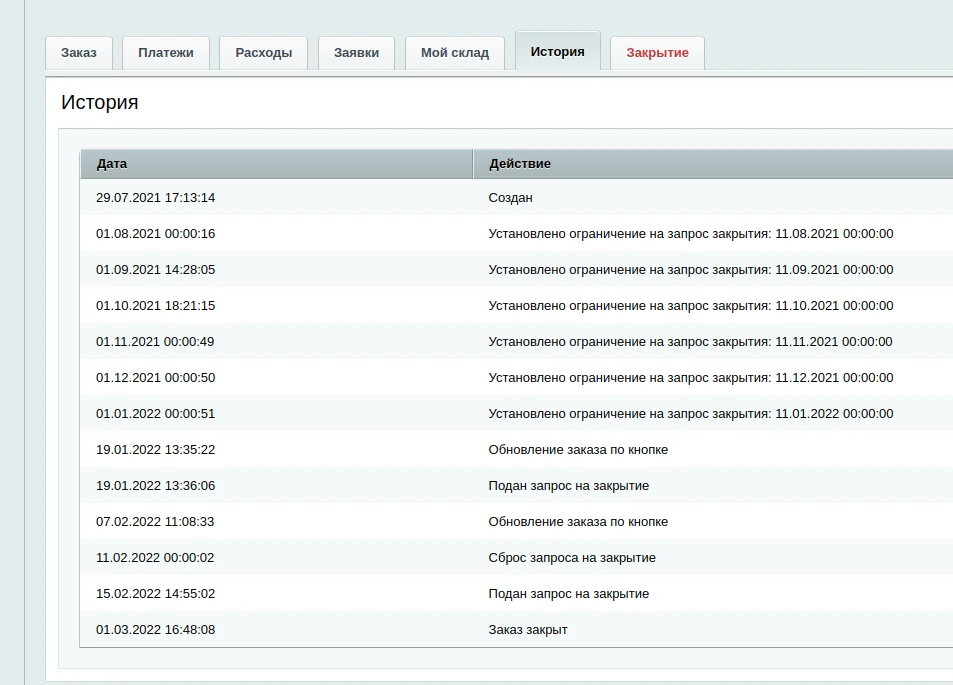
Task: Select date 01.11.2021 00:00:49
Action: coord(155,342)
